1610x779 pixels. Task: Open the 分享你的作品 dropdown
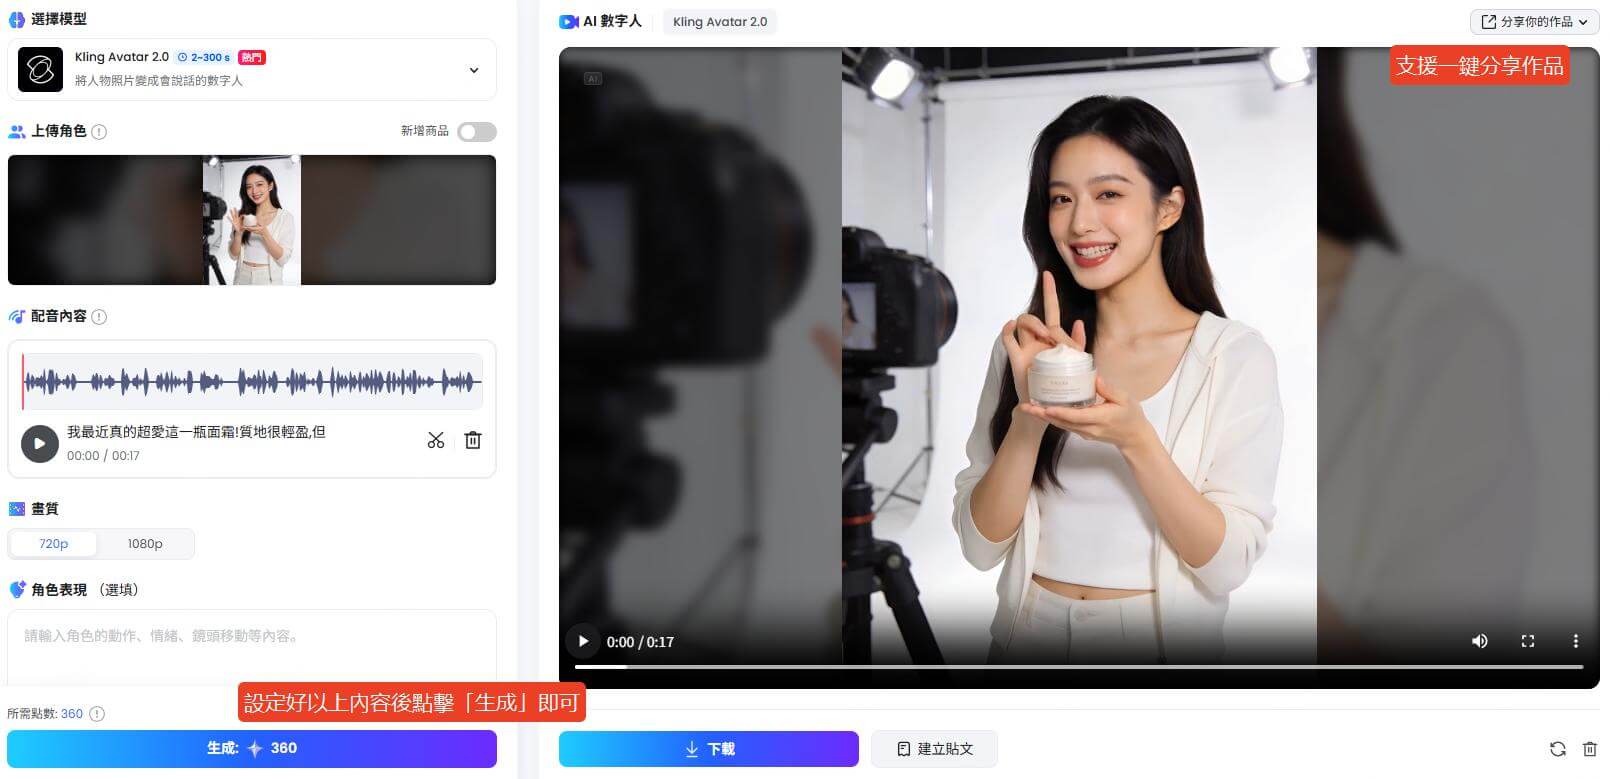point(1534,21)
